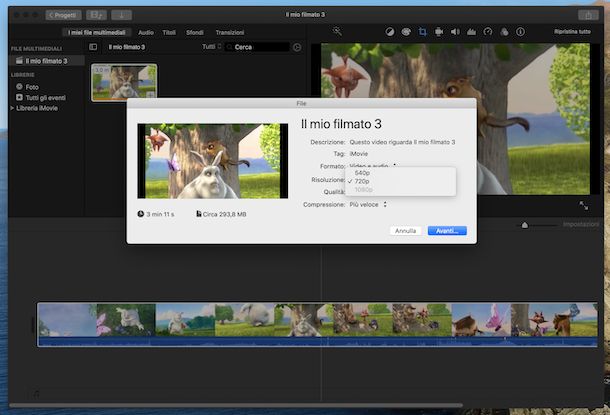Click the Cerca search field

(258, 47)
